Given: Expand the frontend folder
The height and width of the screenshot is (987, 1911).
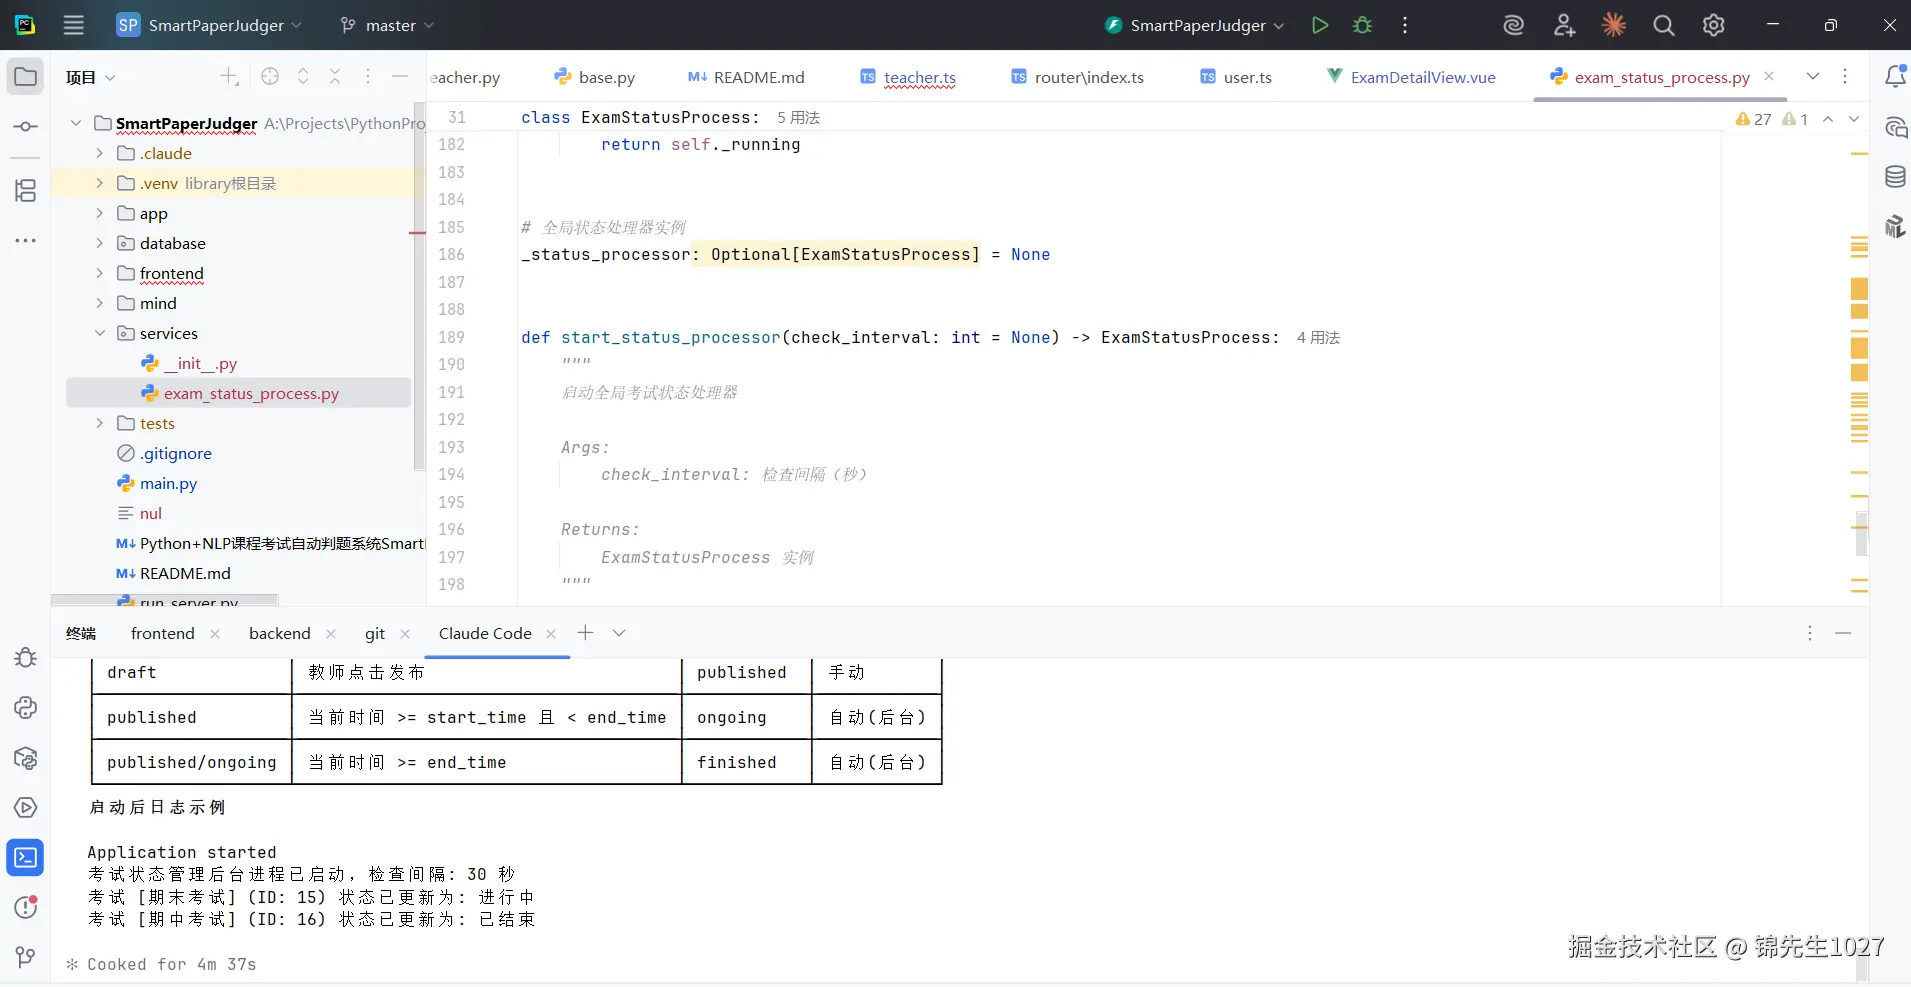Looking at the screenshot, I should pyautogui.click(x=99, y=273).
